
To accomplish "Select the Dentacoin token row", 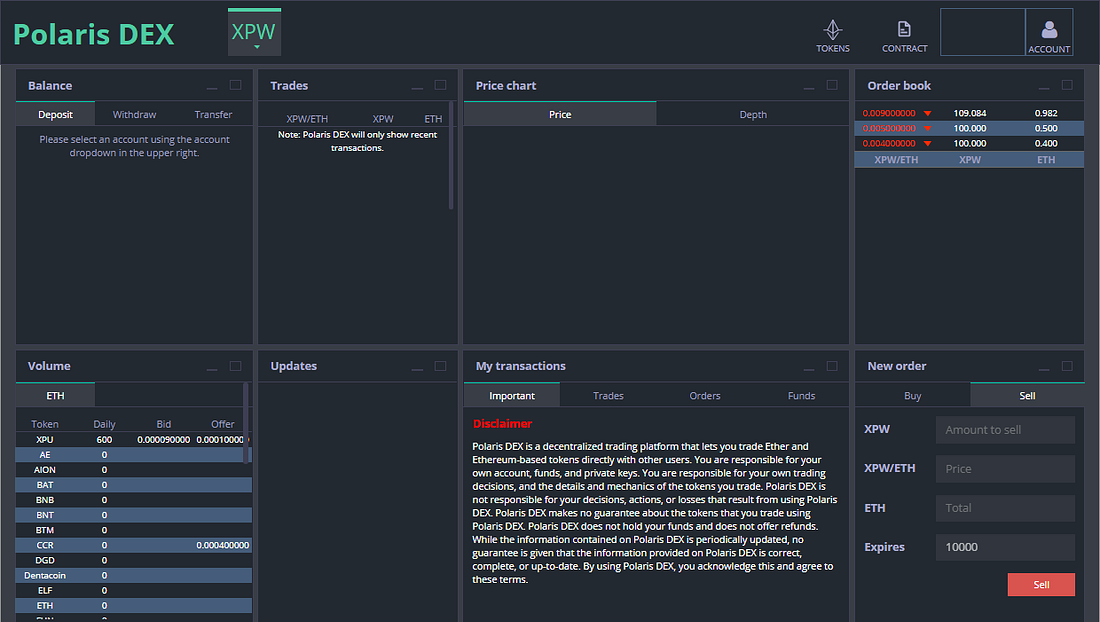I will point(133,576).
